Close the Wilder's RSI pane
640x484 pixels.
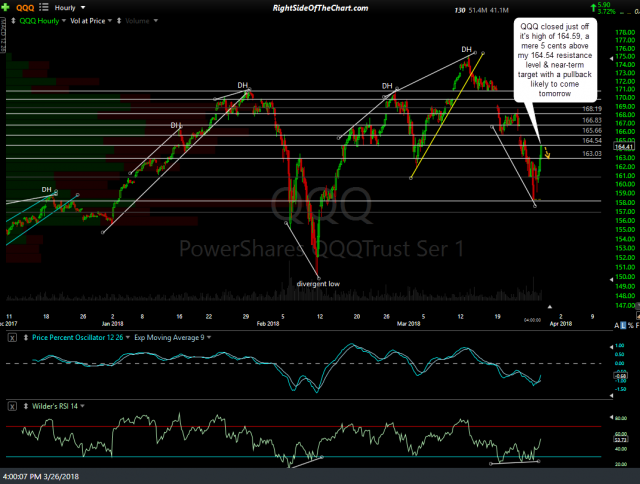[13, 406]
